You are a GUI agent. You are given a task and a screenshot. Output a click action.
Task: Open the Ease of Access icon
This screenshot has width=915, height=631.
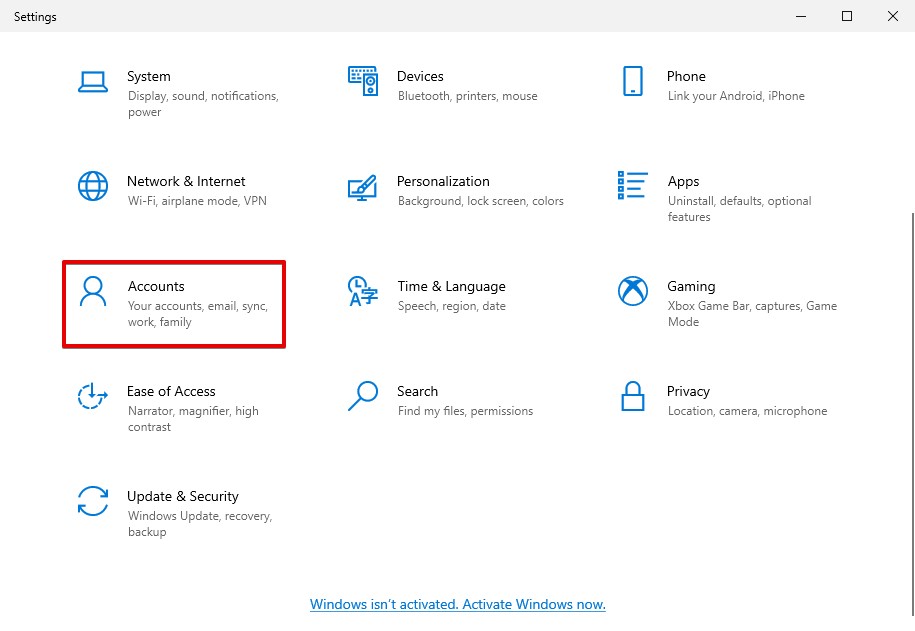click(92, 396)
